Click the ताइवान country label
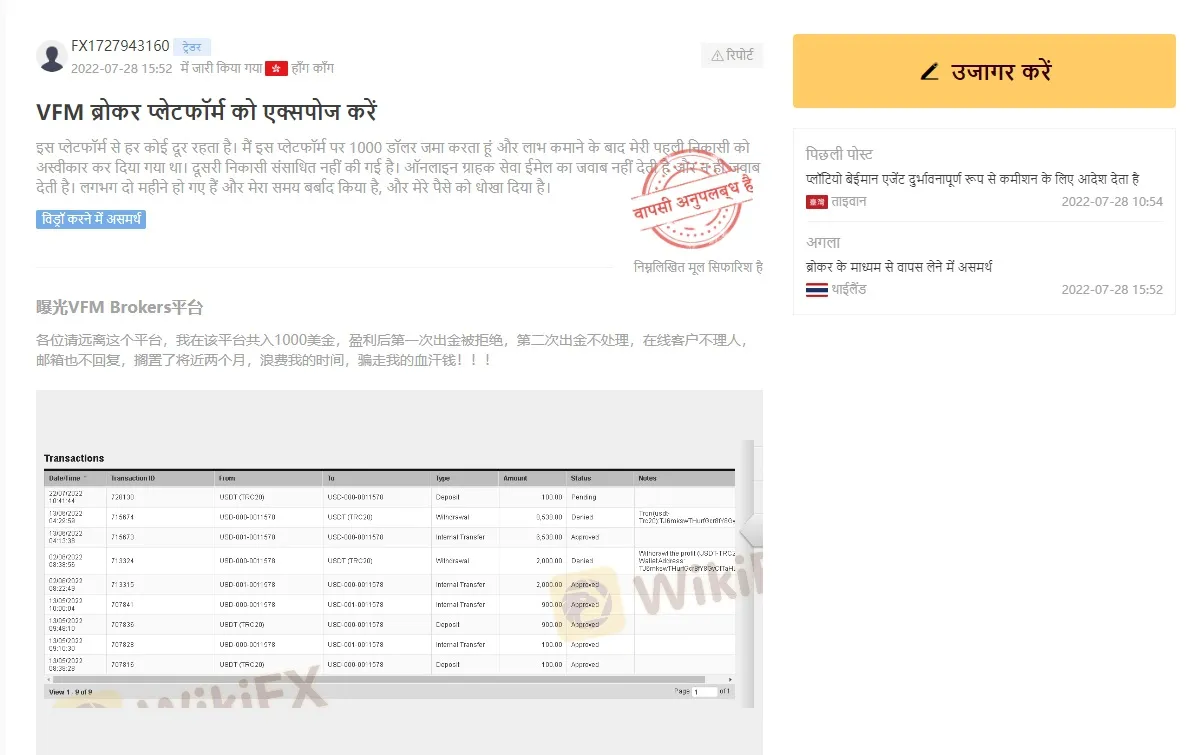Screen dimensions: 1191x755 (x=848, y=201)
